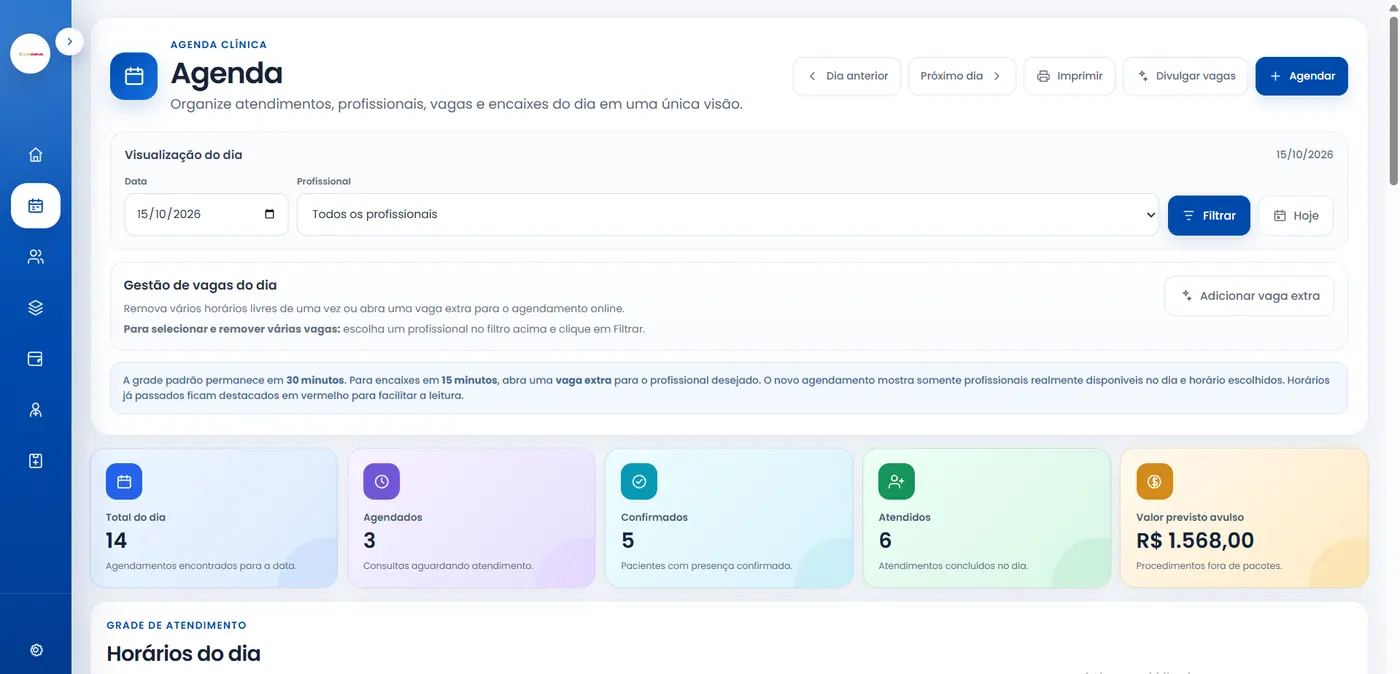Image resolution: width=1400 pixels, height=674 pixels.
Task: Click the 'R$ 1.568,00' value
Action: 1195,541
